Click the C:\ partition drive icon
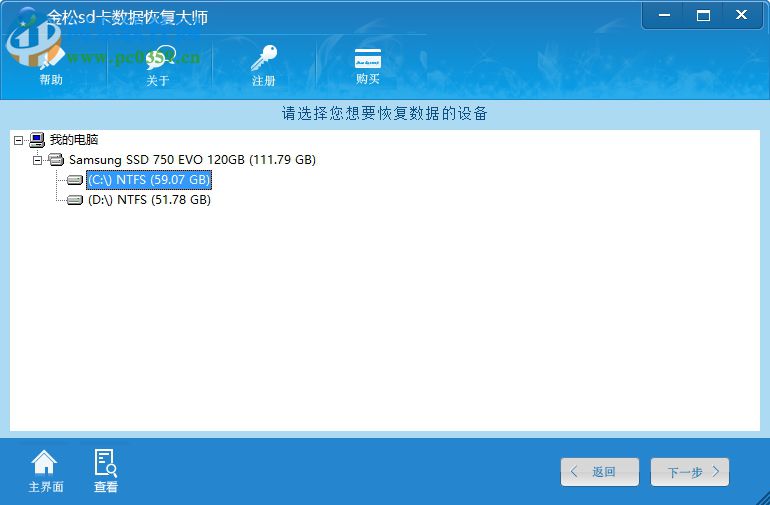 [x=75, y=180]
